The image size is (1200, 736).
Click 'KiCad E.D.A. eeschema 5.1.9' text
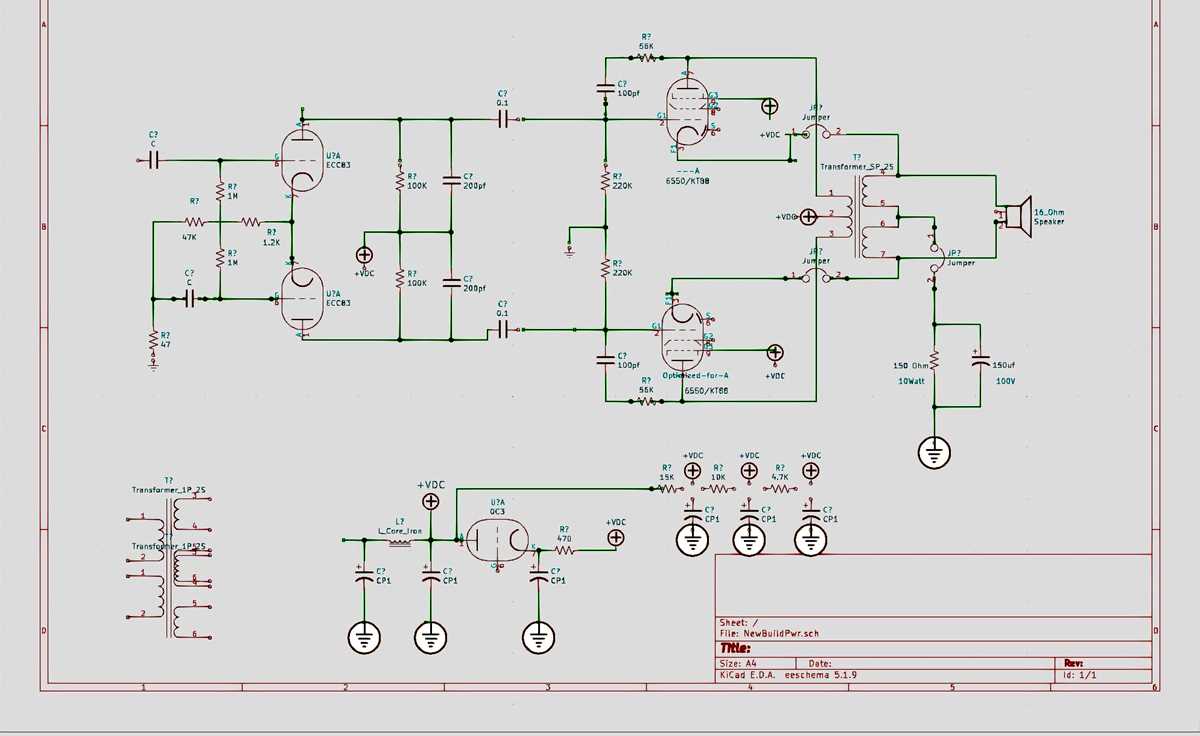click(x=788, y=675)
